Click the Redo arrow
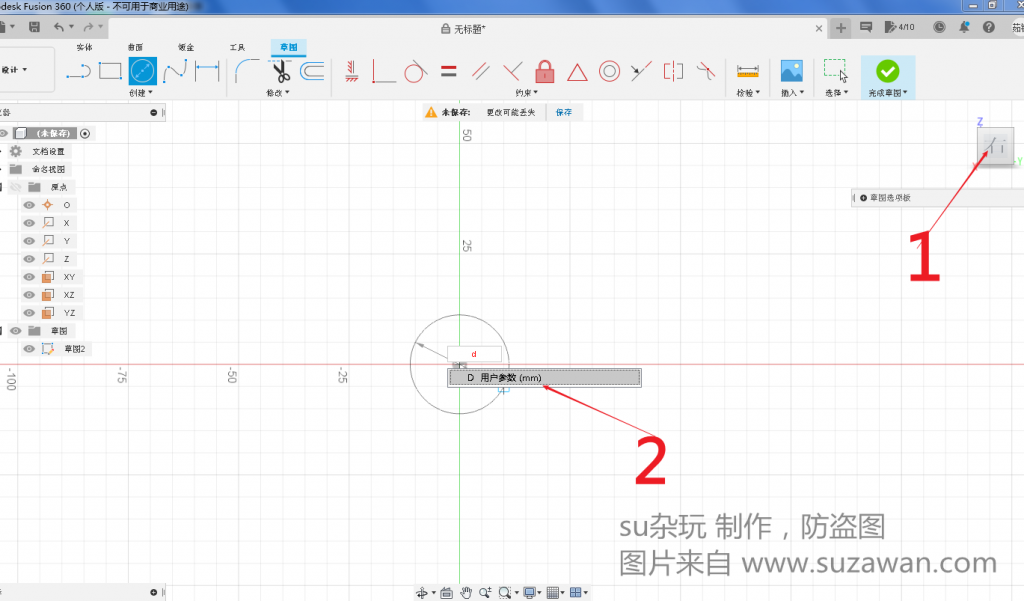The width and height of the screenshot is (1024, 601). 88,27
